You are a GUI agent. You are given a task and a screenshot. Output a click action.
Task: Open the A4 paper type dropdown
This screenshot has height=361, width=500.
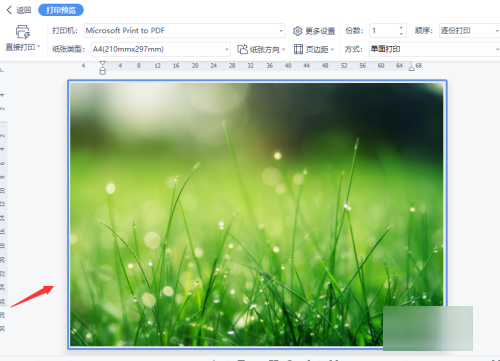click(161, 49)
